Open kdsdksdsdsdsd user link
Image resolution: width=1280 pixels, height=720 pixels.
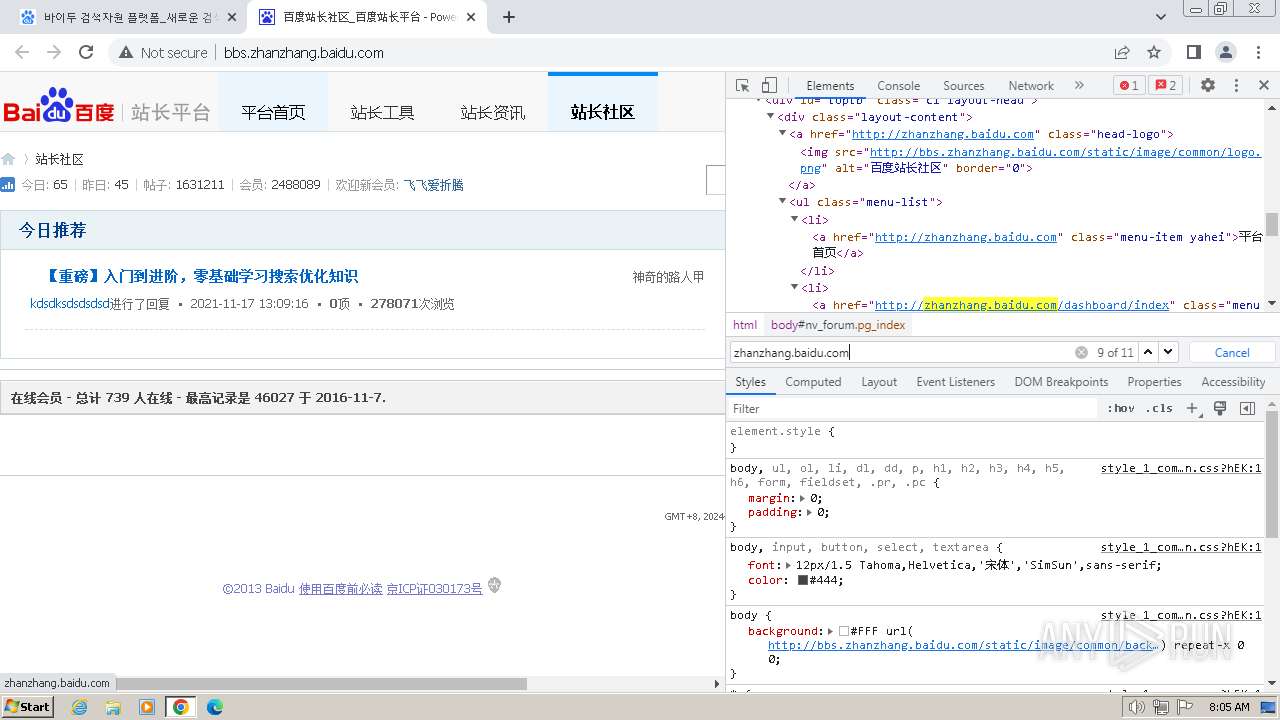[70, 304]
